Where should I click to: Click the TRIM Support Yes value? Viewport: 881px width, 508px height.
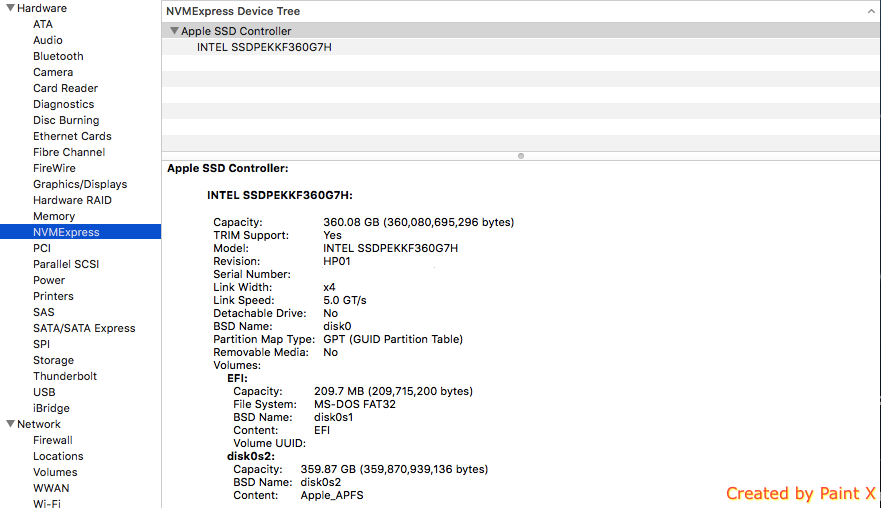point(332,235)
